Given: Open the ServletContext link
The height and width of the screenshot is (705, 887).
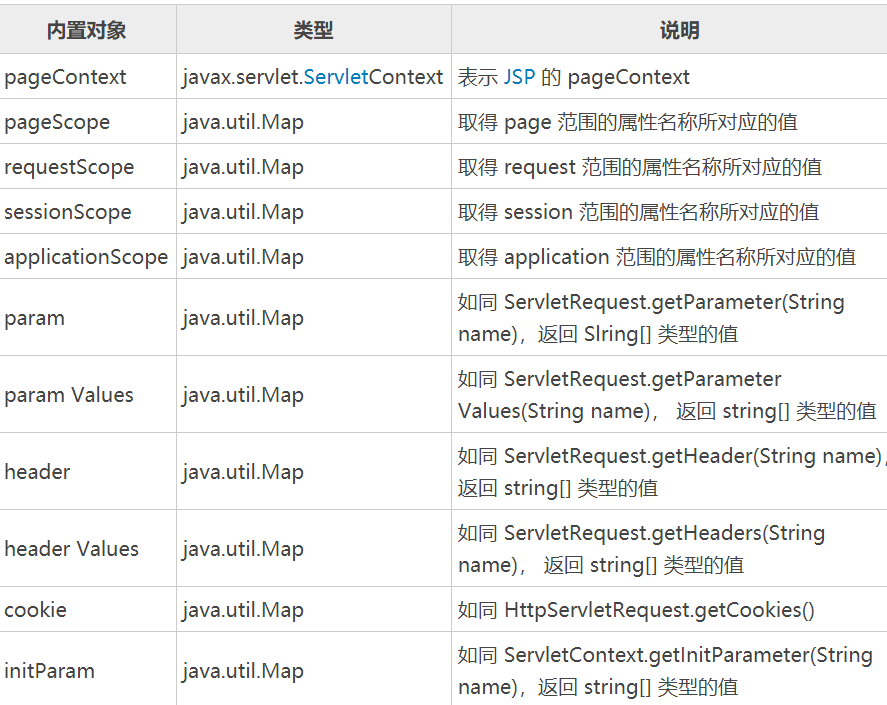Looking at the screenshot, I should [336, 77].
